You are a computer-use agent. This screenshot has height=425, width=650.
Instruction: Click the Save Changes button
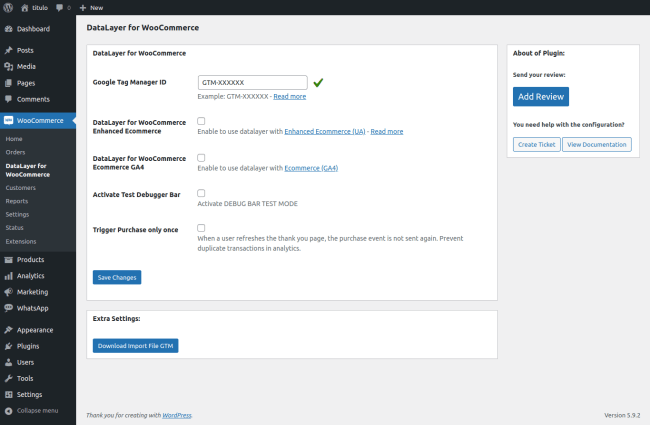click(x=117, y=277)
